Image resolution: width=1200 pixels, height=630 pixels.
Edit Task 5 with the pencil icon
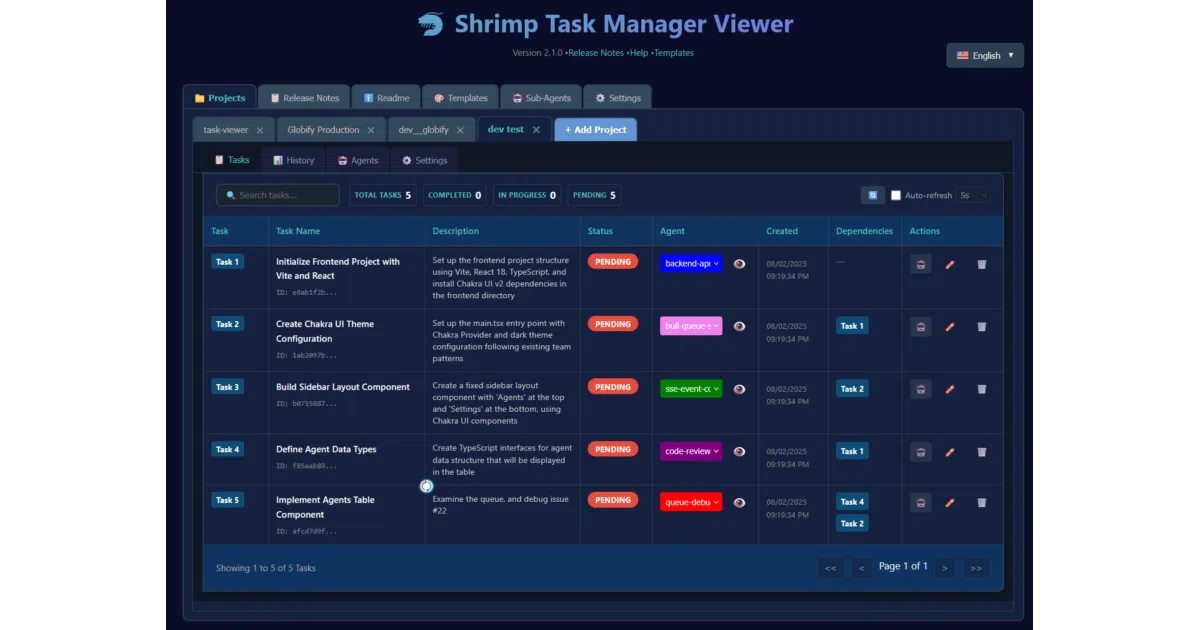pyautogui.click(x=950, y=502)
